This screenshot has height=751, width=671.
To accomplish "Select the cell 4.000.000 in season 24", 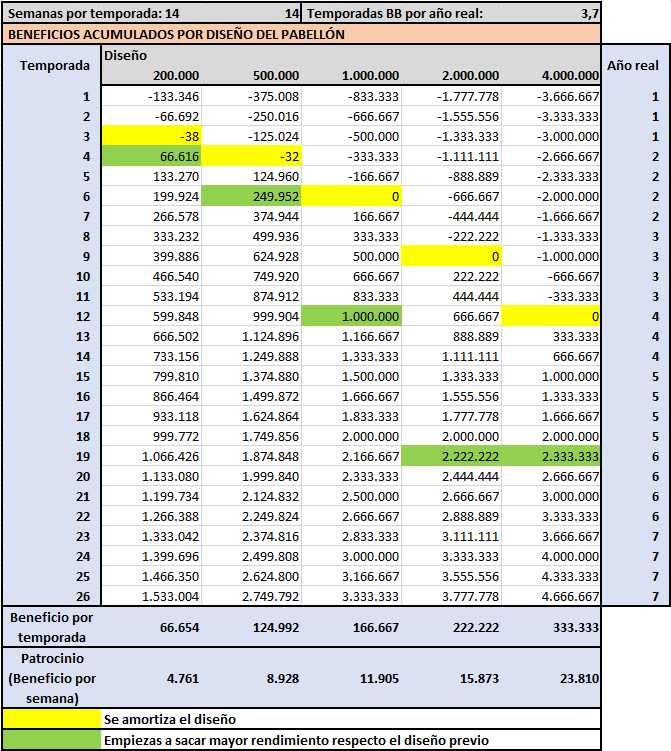I will tap(551, 557).
